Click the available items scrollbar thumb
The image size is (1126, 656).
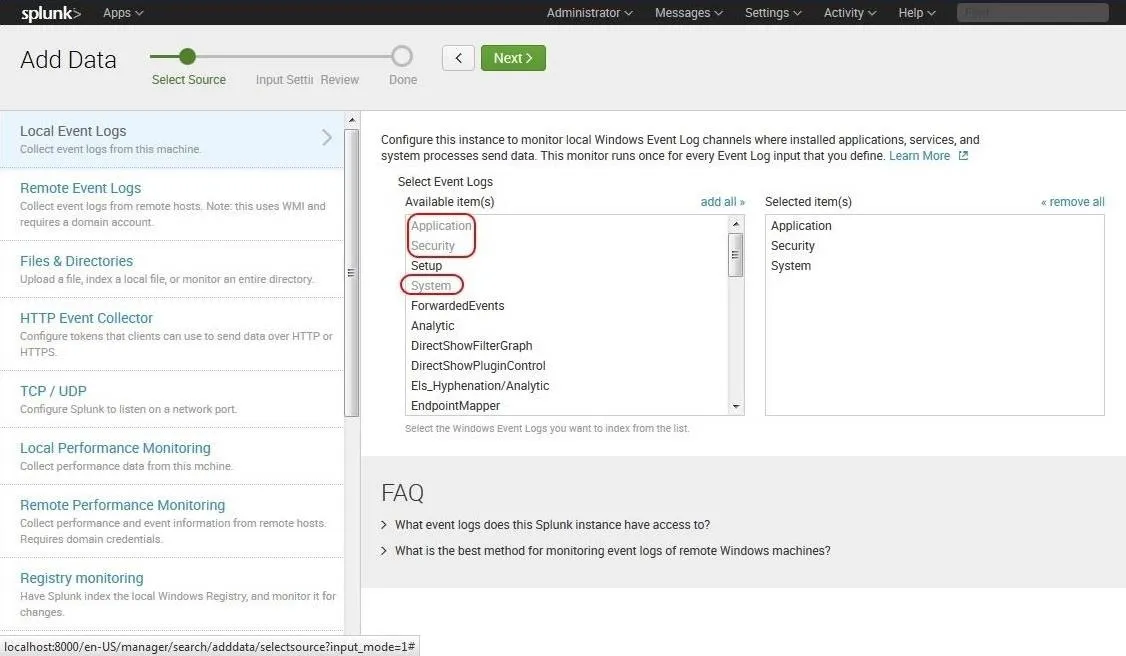click(x=735, y=254)
